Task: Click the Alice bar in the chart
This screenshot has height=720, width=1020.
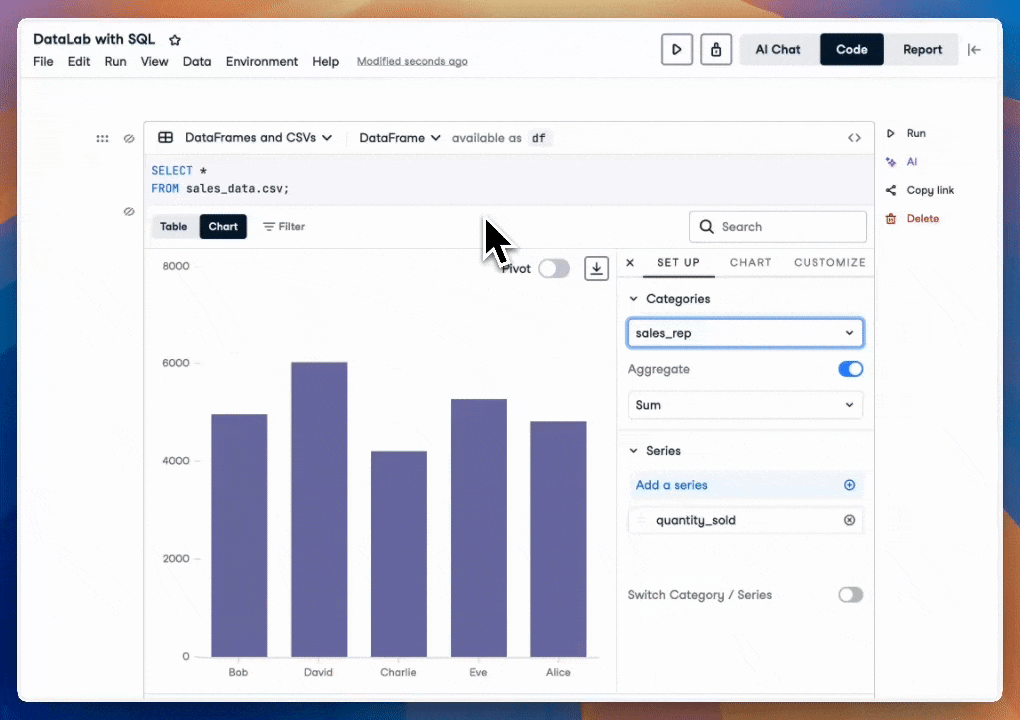Action: pos(558,539)
